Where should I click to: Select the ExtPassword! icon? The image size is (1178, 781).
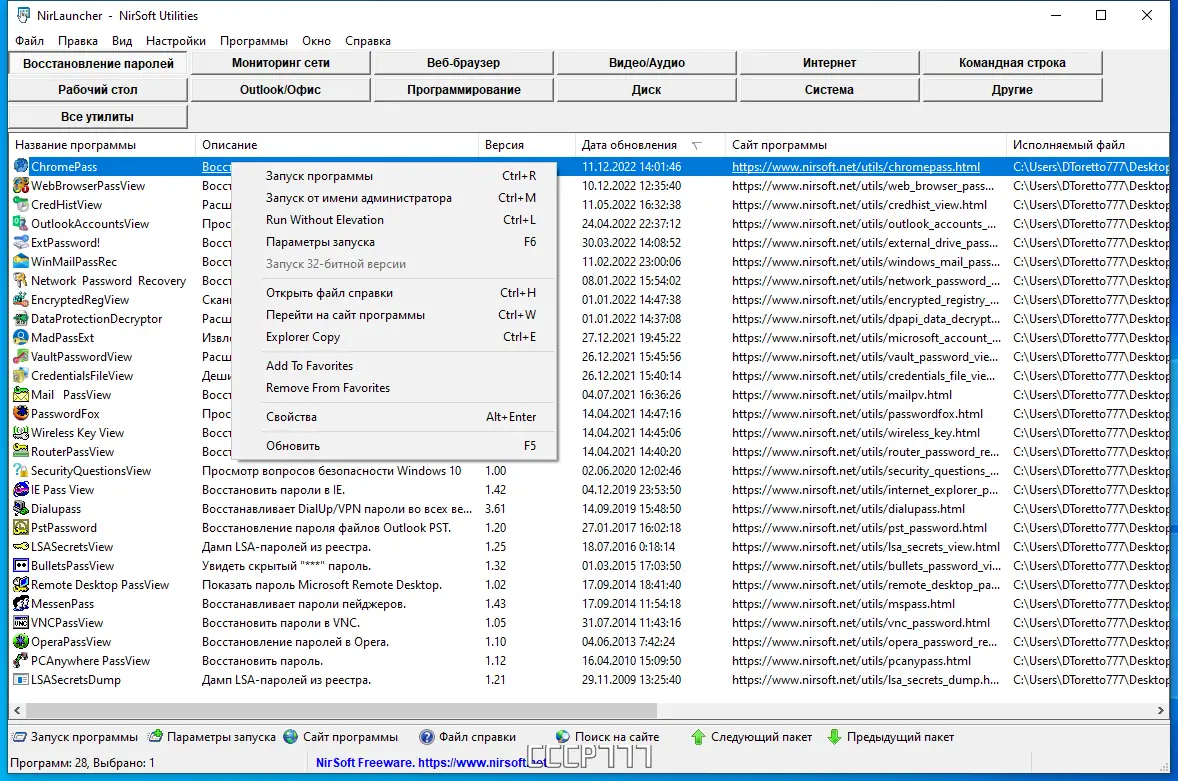click(21, 243)
